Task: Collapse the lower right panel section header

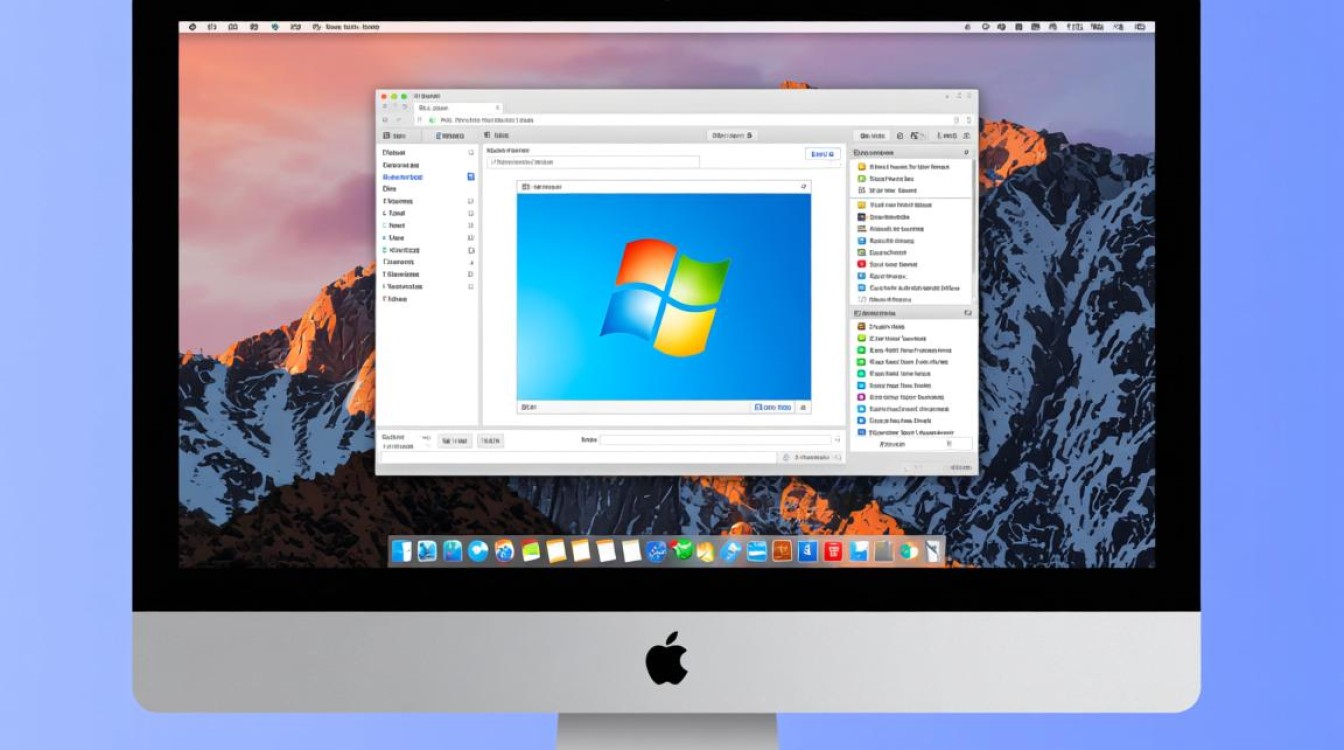Action: pyautogui.click(x=967, y=313)
